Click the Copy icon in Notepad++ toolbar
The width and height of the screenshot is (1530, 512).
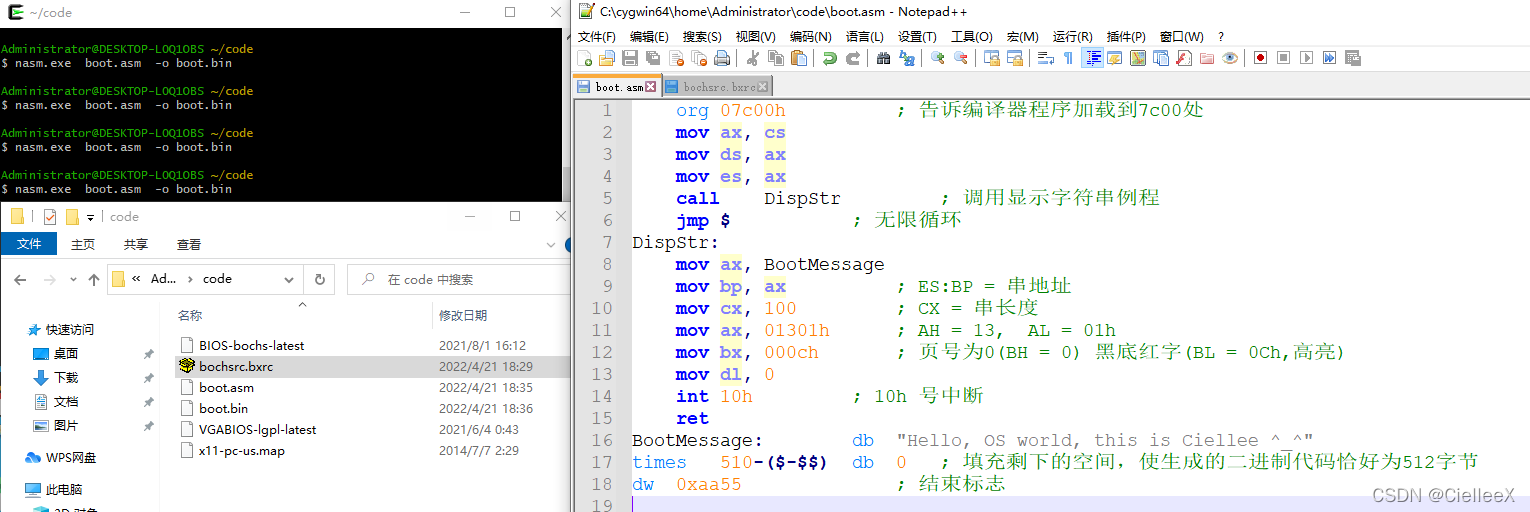click(x=776, y=58)
